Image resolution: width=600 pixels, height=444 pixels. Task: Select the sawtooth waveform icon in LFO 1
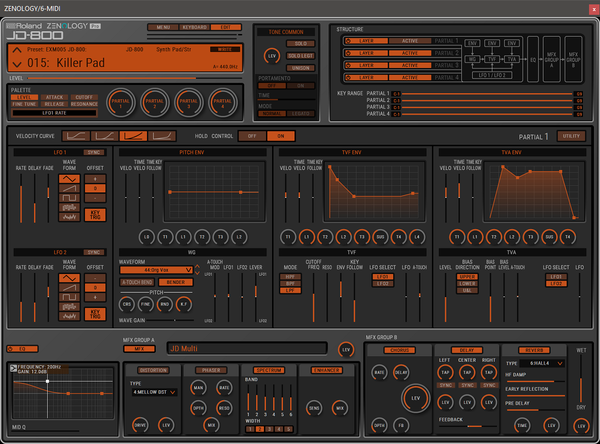click(69, 188)
